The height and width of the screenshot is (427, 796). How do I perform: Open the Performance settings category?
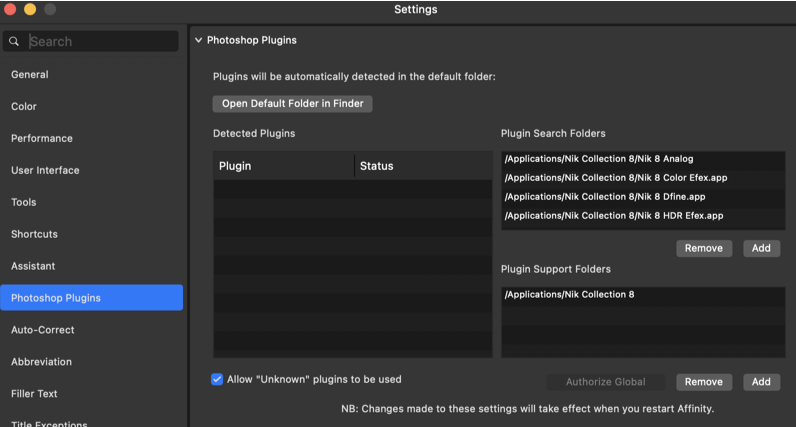42,138
